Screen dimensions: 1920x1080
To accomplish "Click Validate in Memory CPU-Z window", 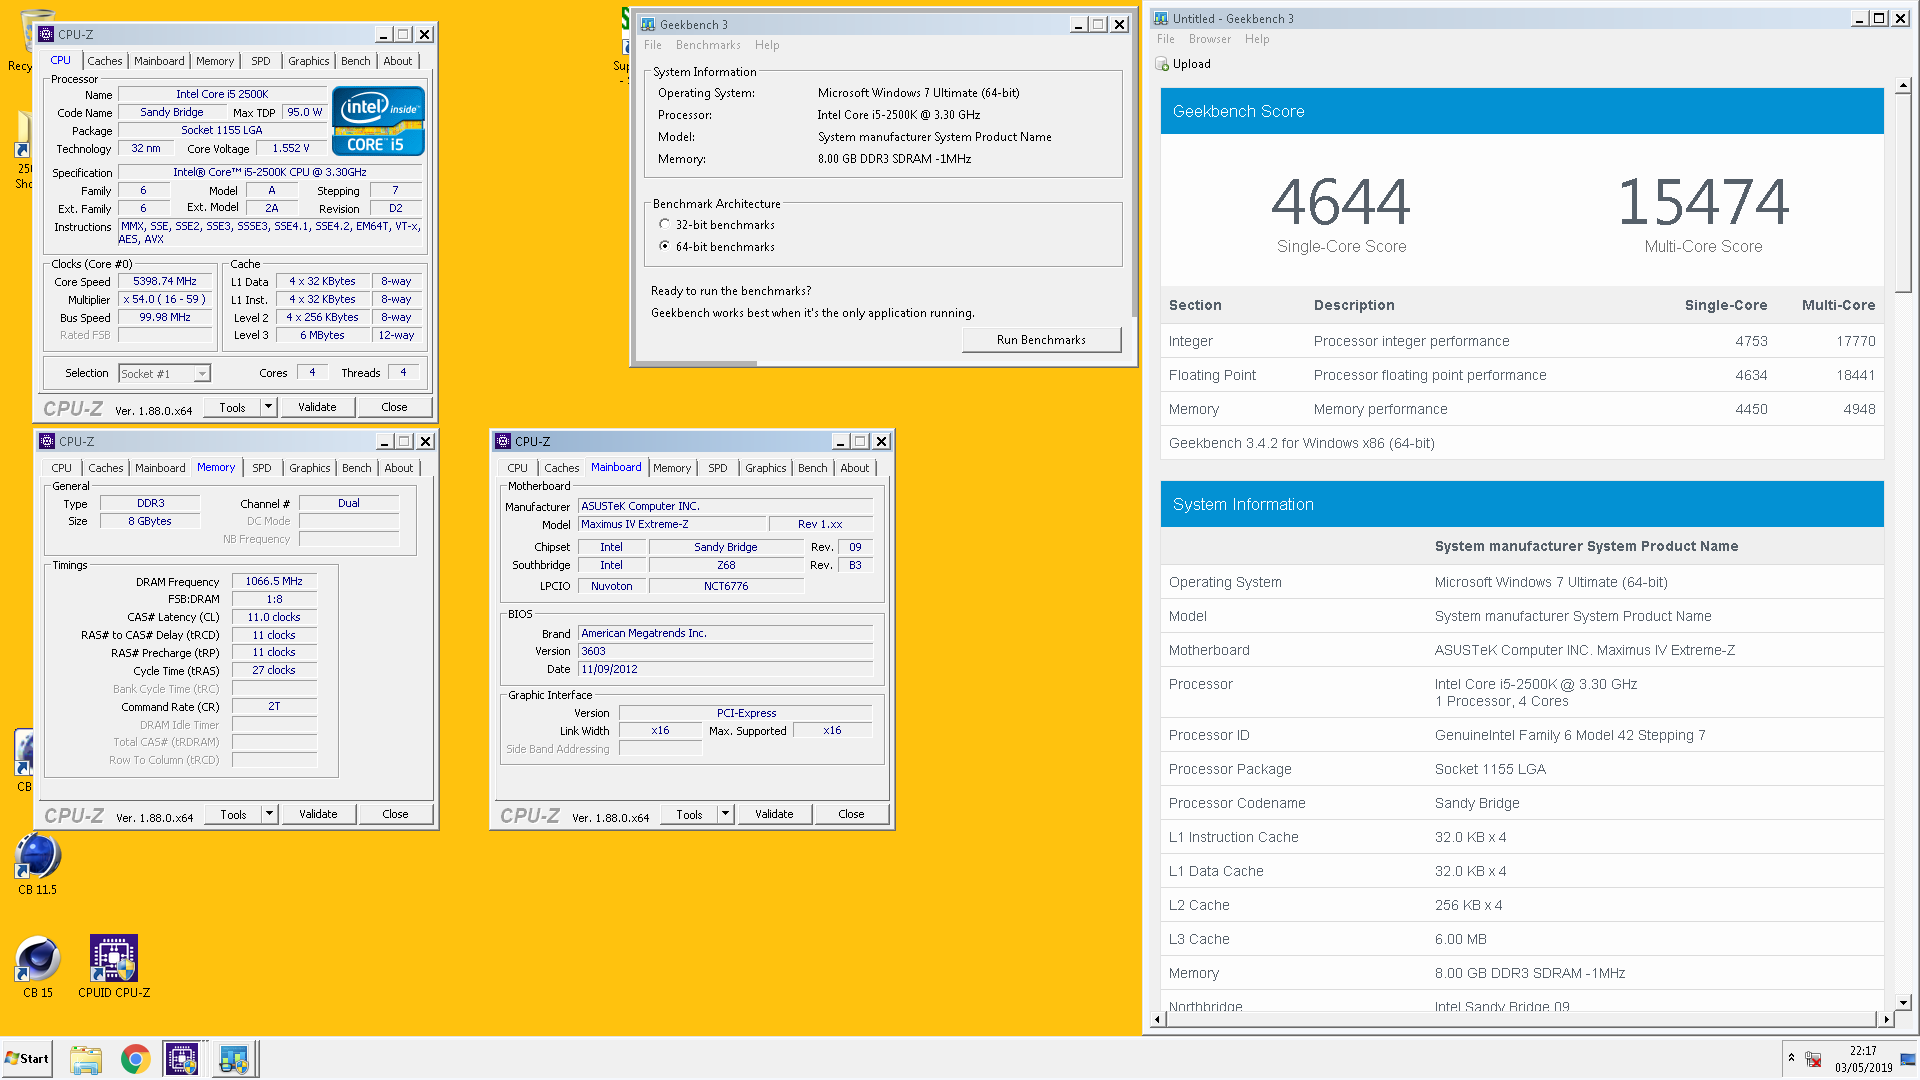I will 318,814.
